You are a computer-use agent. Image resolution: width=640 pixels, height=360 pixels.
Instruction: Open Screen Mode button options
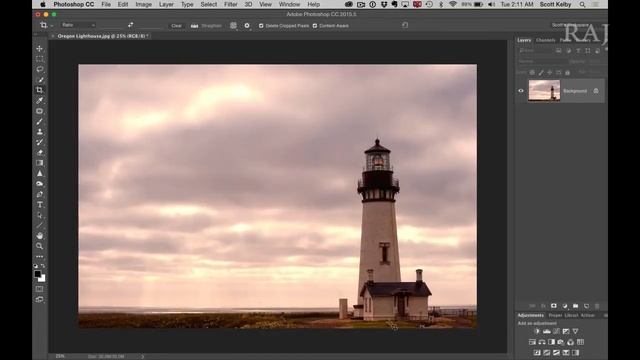39,299
